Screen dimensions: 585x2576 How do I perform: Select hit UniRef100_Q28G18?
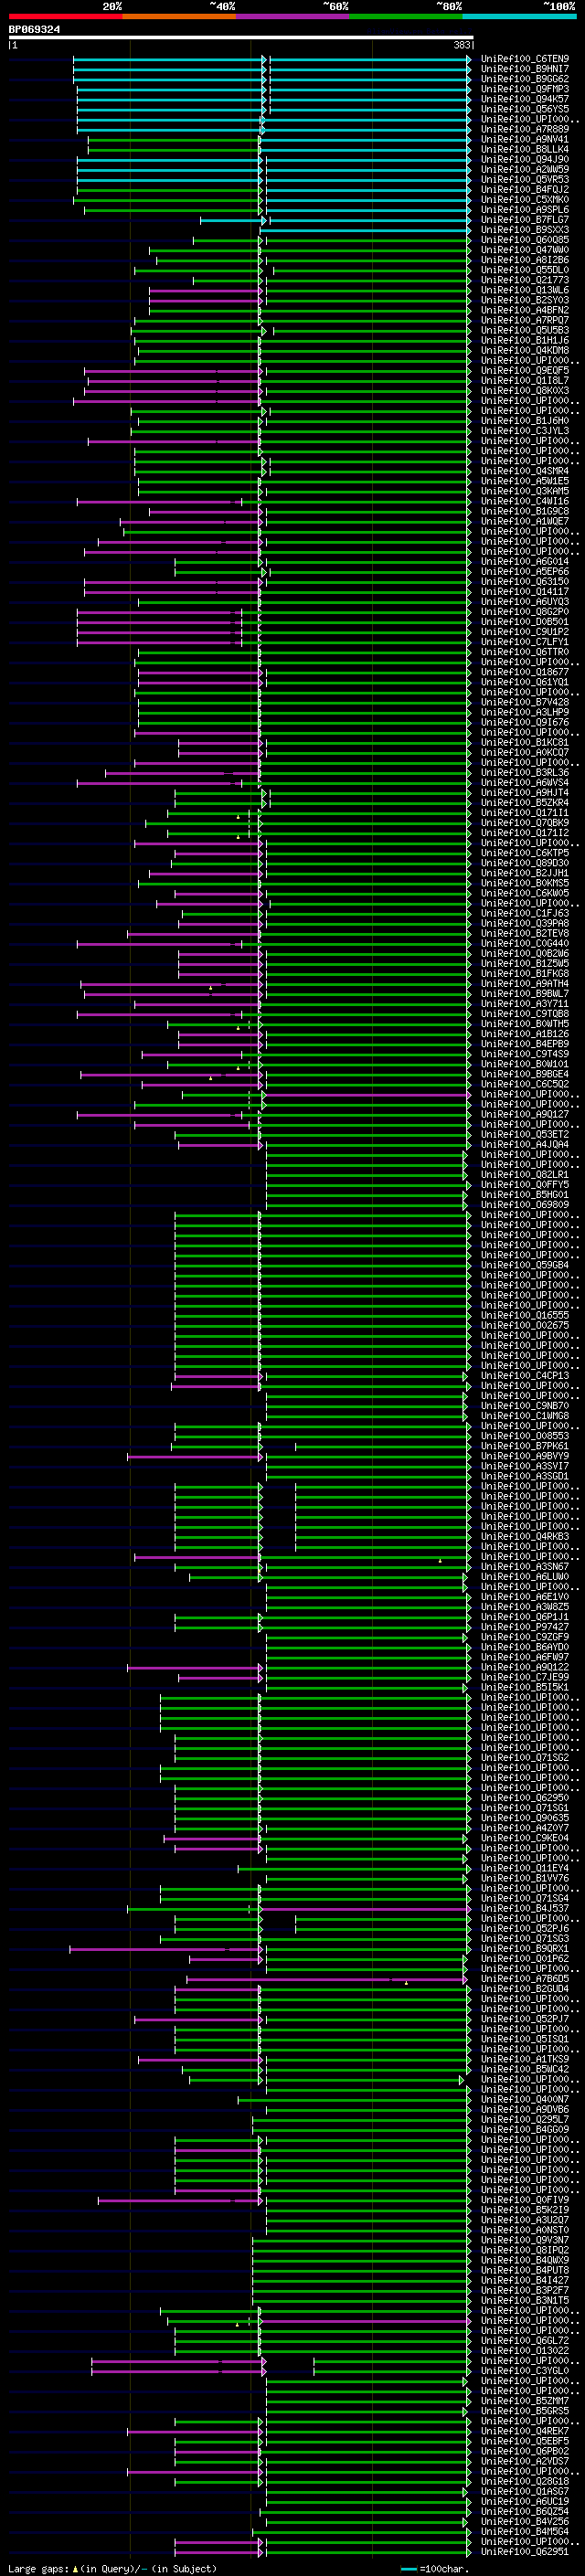coord(524,2481)
